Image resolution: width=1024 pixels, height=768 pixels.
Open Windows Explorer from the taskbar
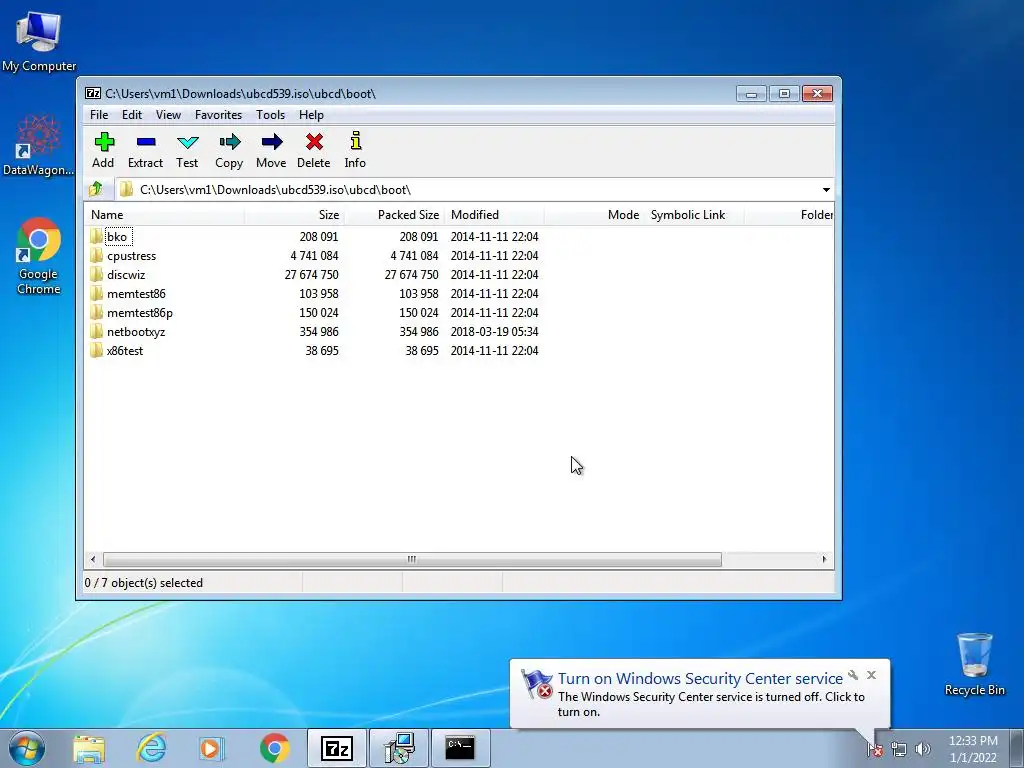(x=89, y=748)
